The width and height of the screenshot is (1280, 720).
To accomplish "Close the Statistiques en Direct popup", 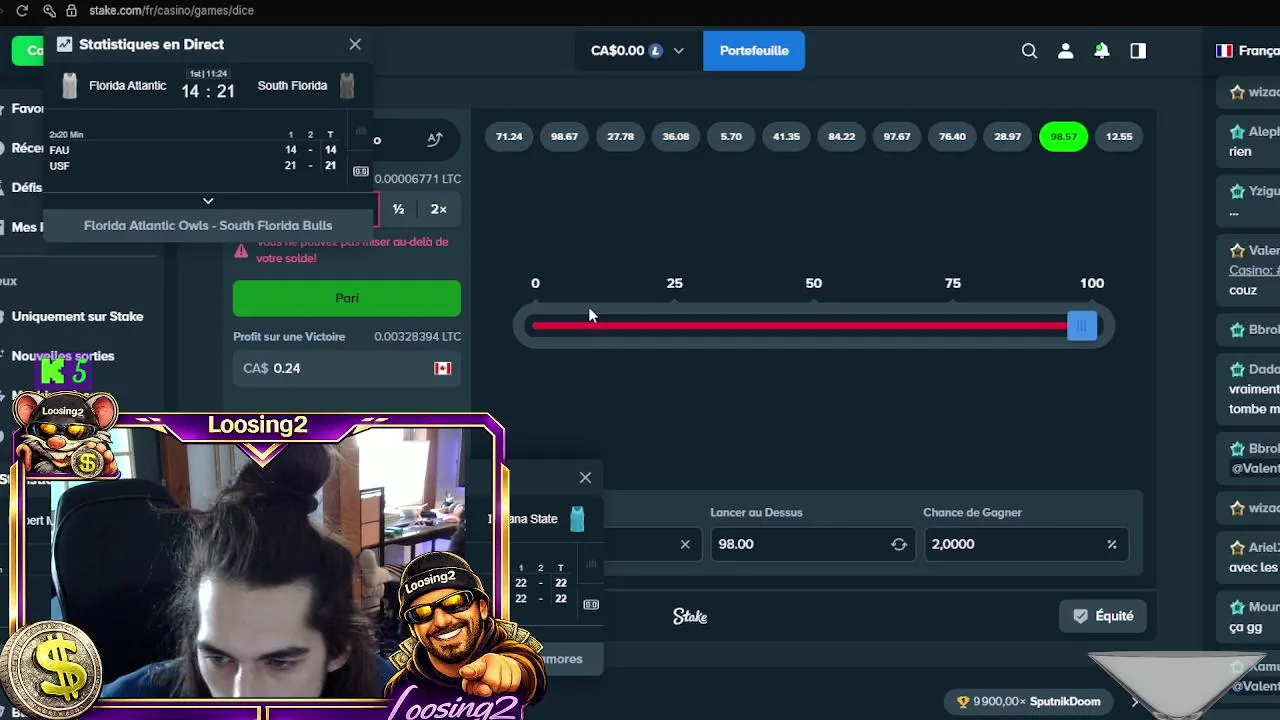I will 355,44.
